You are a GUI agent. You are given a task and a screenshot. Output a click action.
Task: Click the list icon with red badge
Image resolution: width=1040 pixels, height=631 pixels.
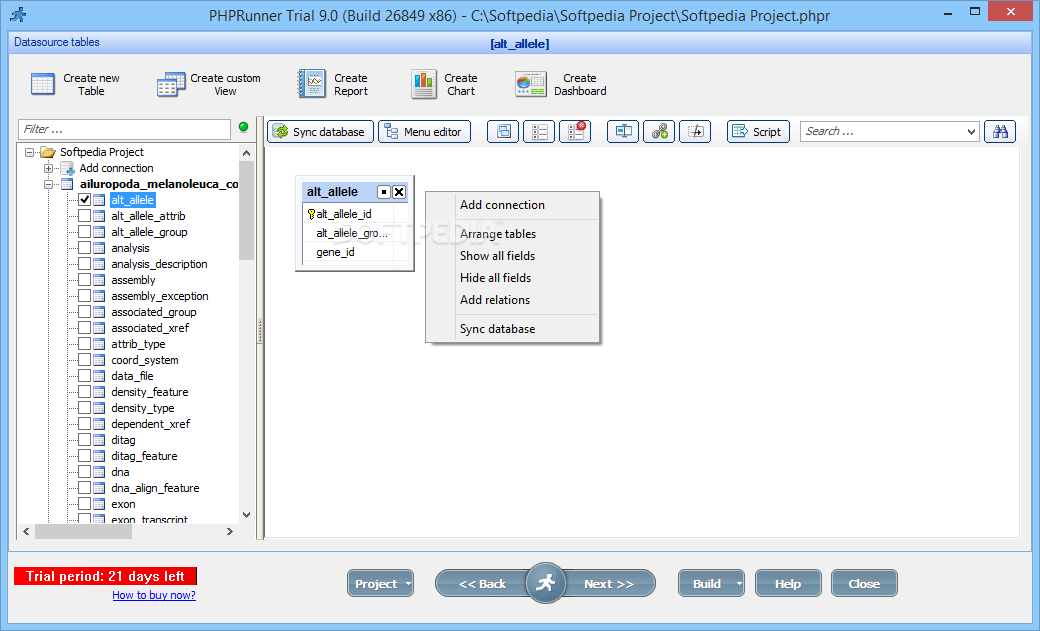click(576, 131)
